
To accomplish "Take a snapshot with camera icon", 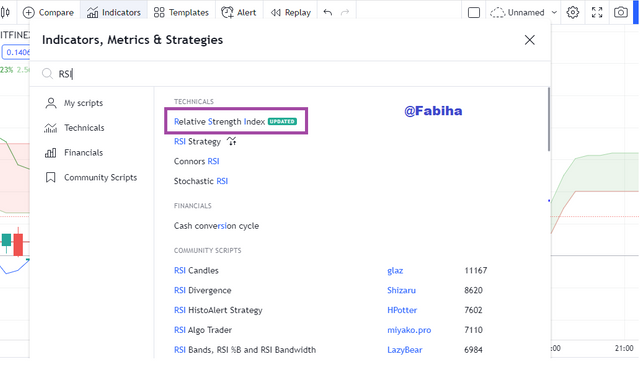I will (620, 13).
